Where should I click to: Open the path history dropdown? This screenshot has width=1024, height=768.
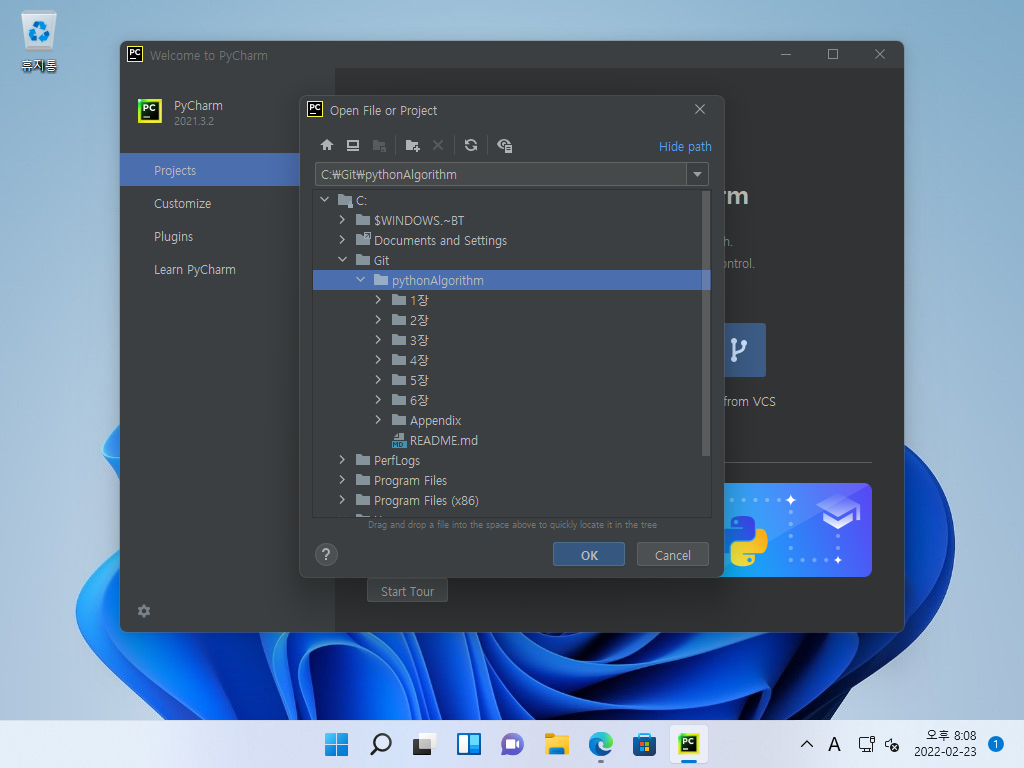697,174
